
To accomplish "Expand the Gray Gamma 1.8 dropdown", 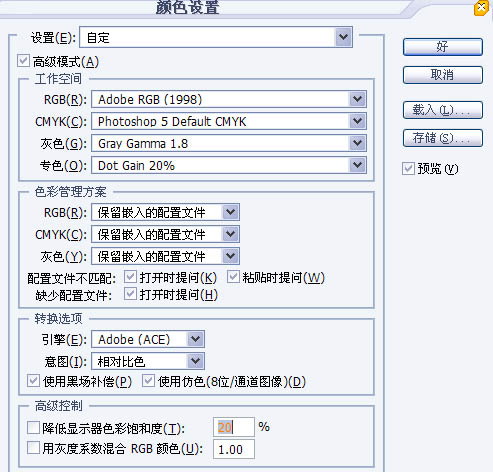I will click(229, 143).
